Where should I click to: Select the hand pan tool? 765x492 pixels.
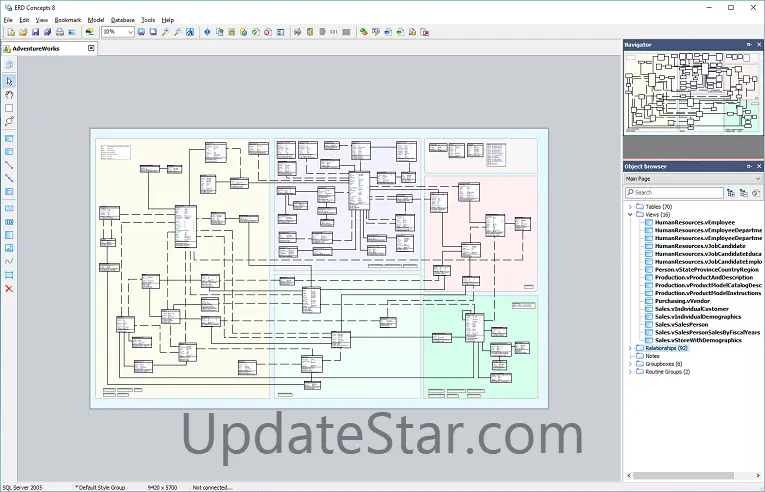pyautogui.click(x=9, y=95)
